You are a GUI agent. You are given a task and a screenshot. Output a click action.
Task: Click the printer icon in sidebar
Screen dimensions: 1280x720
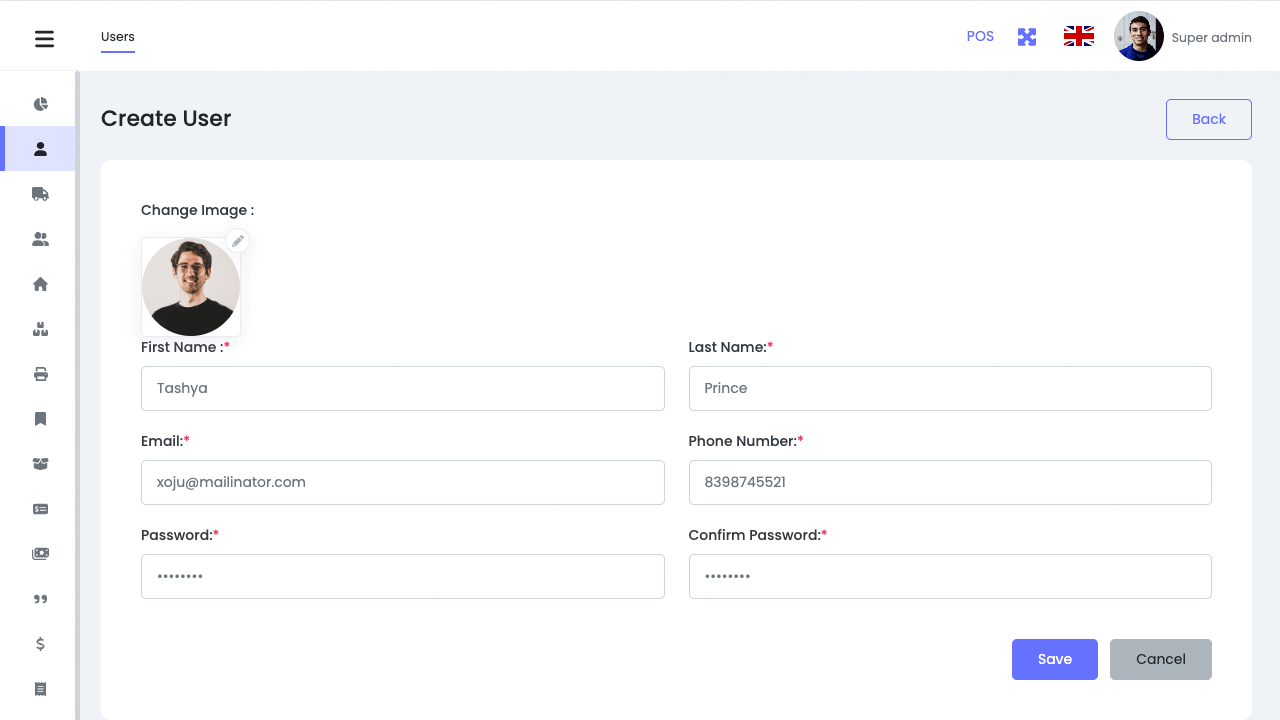pos(40,374)
